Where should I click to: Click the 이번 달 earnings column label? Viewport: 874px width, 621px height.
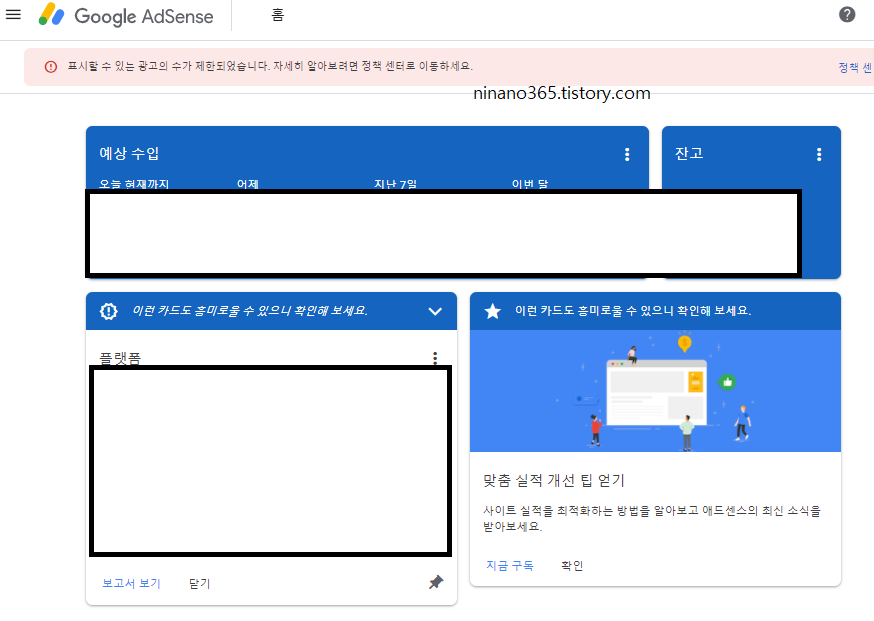(530, 184)
